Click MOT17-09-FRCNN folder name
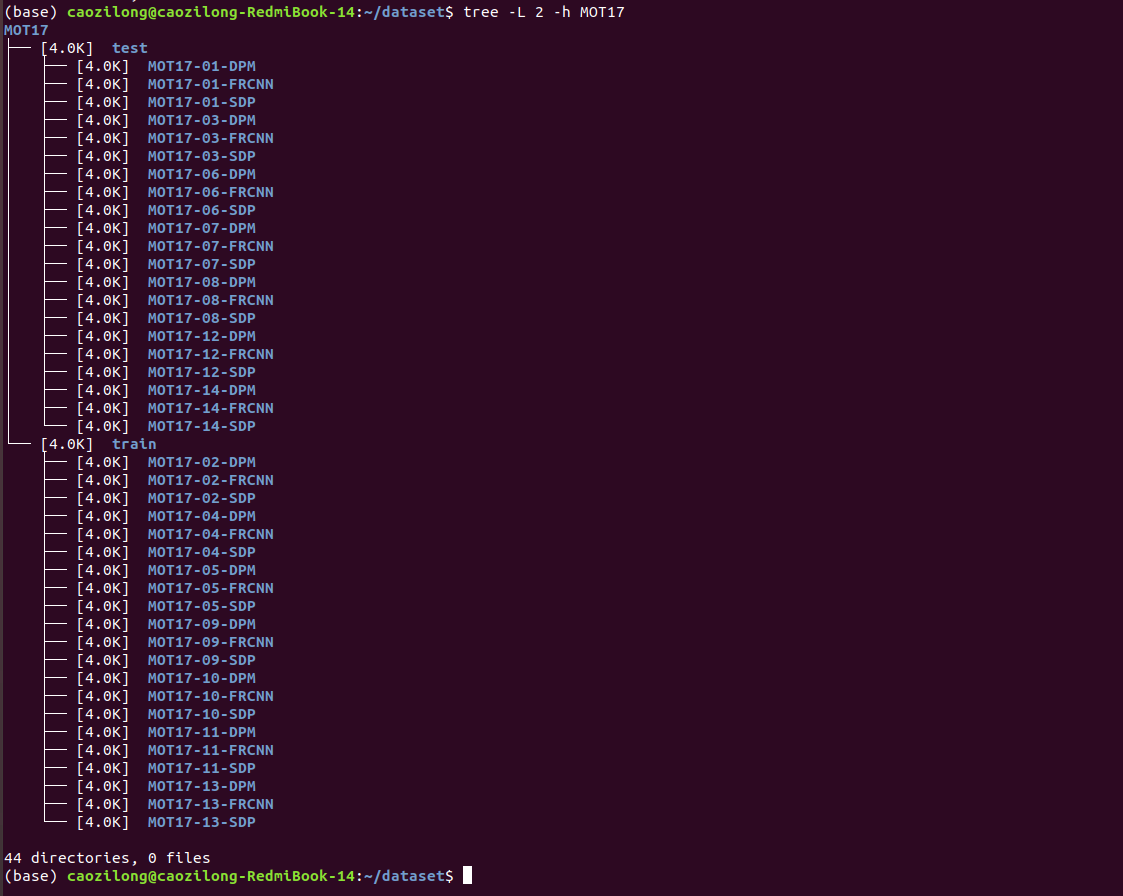 point(211,642)
